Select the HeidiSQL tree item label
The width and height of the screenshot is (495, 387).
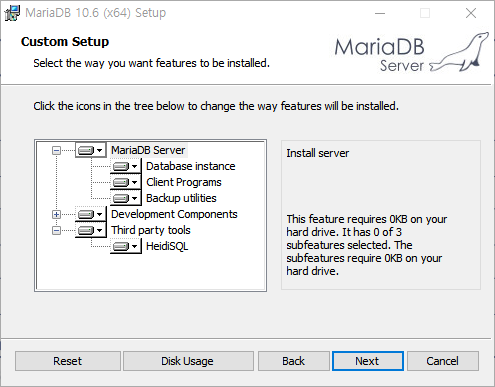[x=167, y=246]
